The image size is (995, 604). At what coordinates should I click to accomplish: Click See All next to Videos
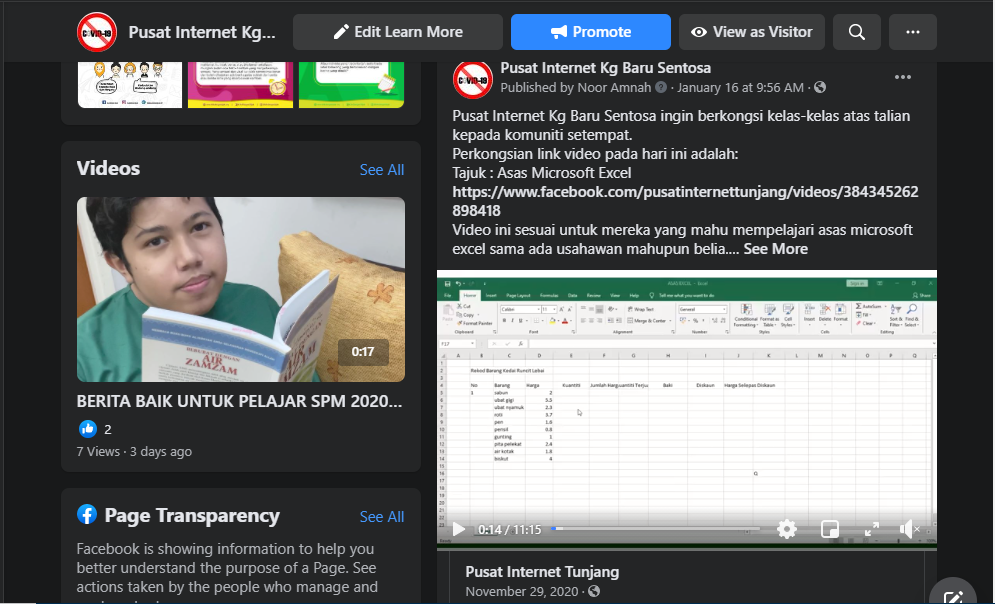point(382,170)
